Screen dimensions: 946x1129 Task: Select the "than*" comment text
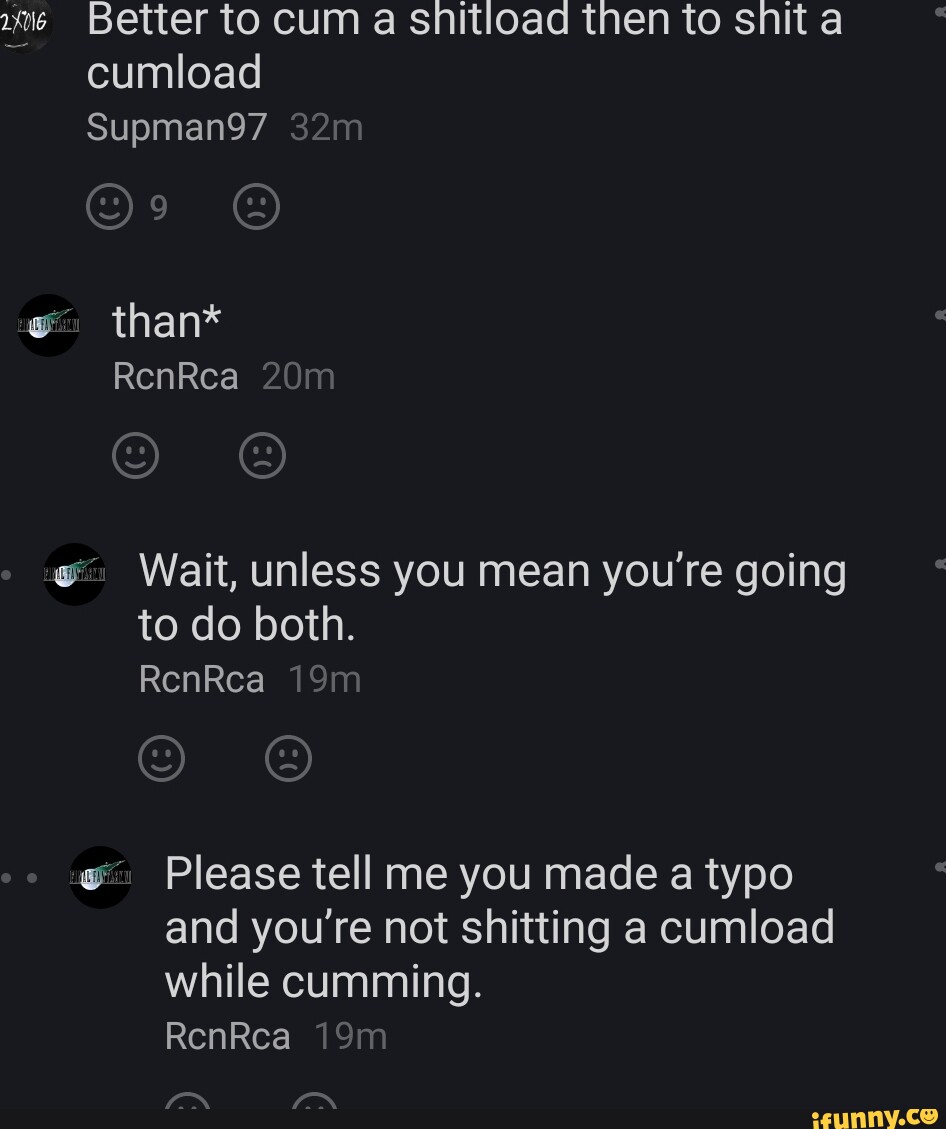pyautogui.click(x=167, y=322)
